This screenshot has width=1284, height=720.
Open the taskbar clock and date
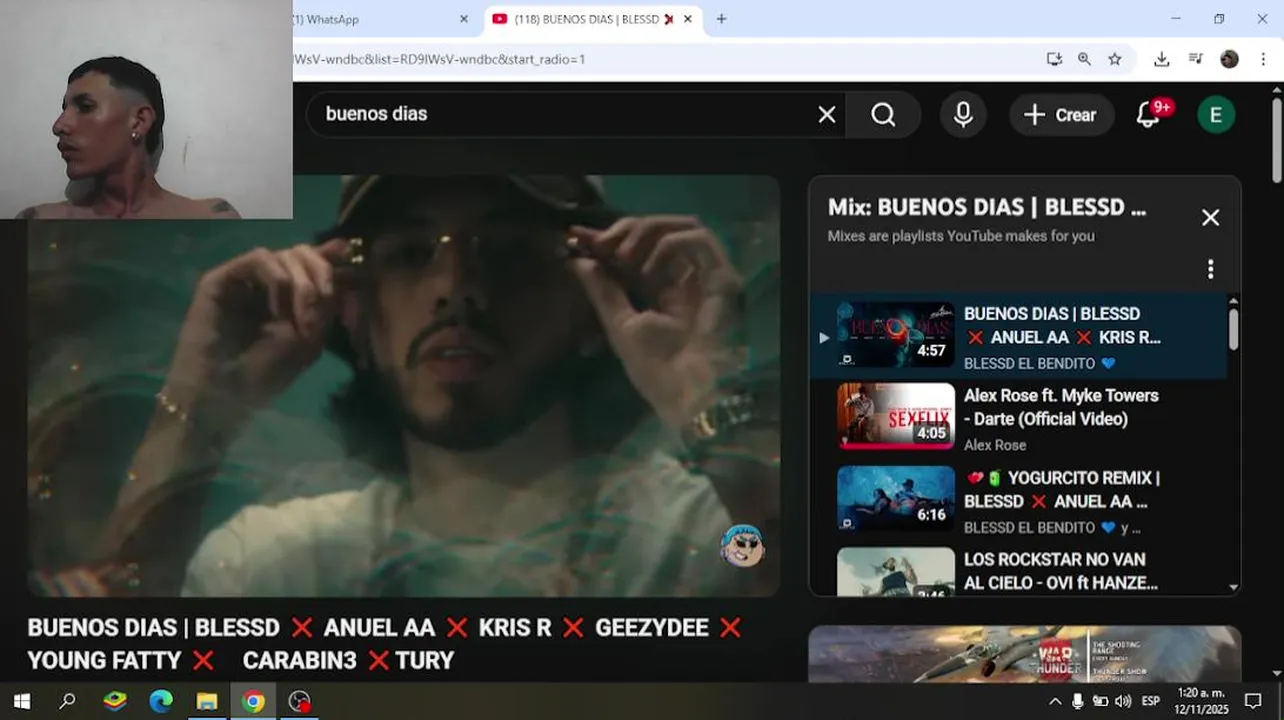(x=1201, y=701)
